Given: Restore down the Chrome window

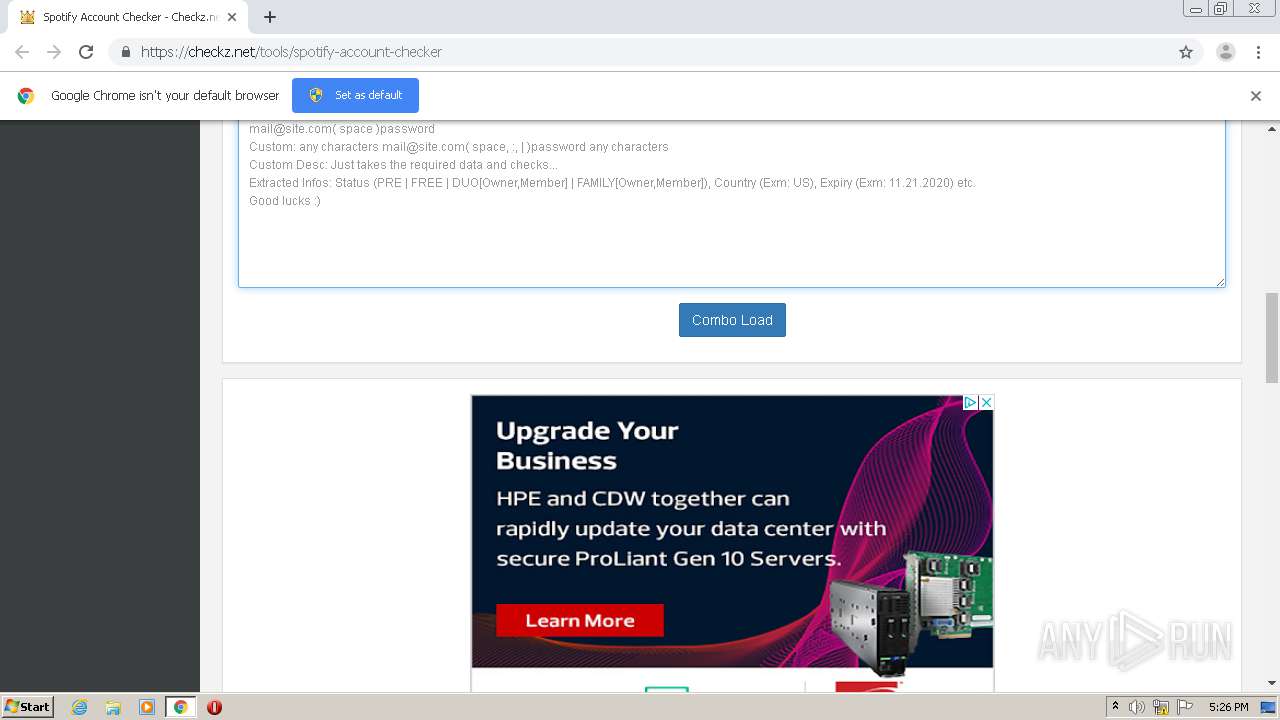Looking at the screenshot, I should 1221,9.
